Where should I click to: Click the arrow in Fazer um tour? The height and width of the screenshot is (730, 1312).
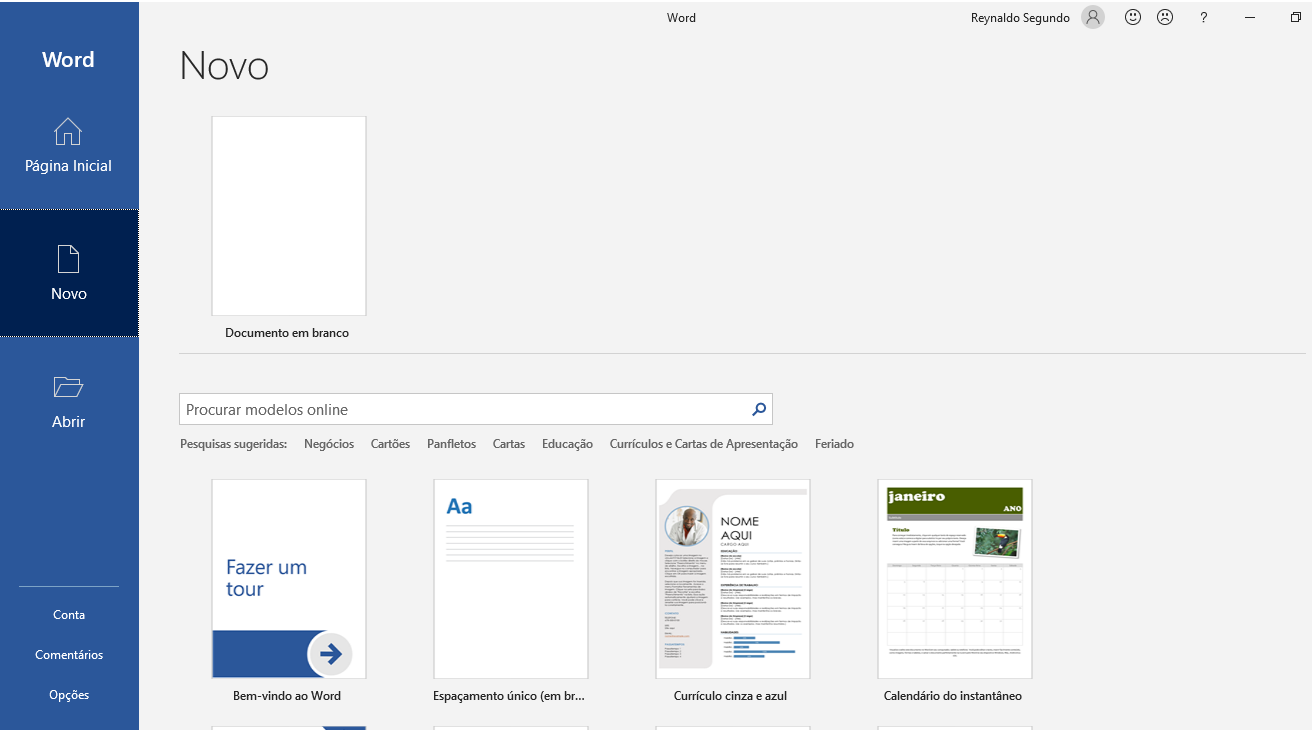pos(330,654)
